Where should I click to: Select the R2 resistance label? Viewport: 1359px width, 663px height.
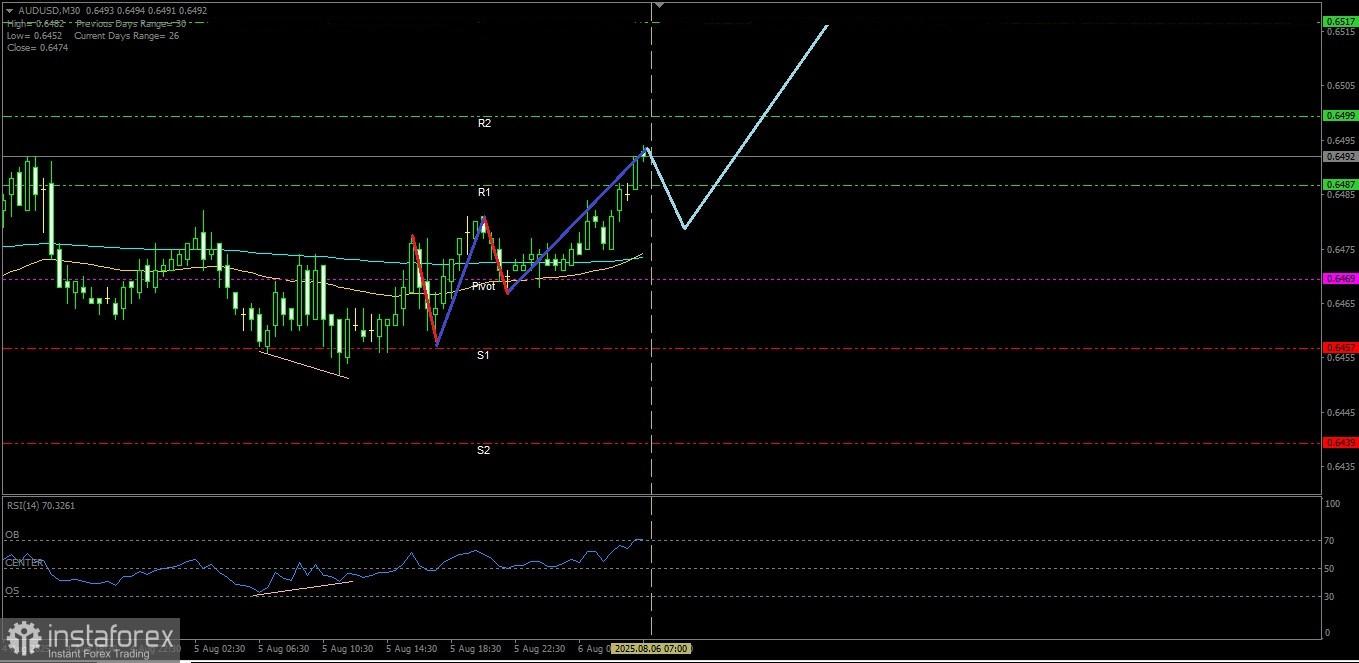point(484,123)
